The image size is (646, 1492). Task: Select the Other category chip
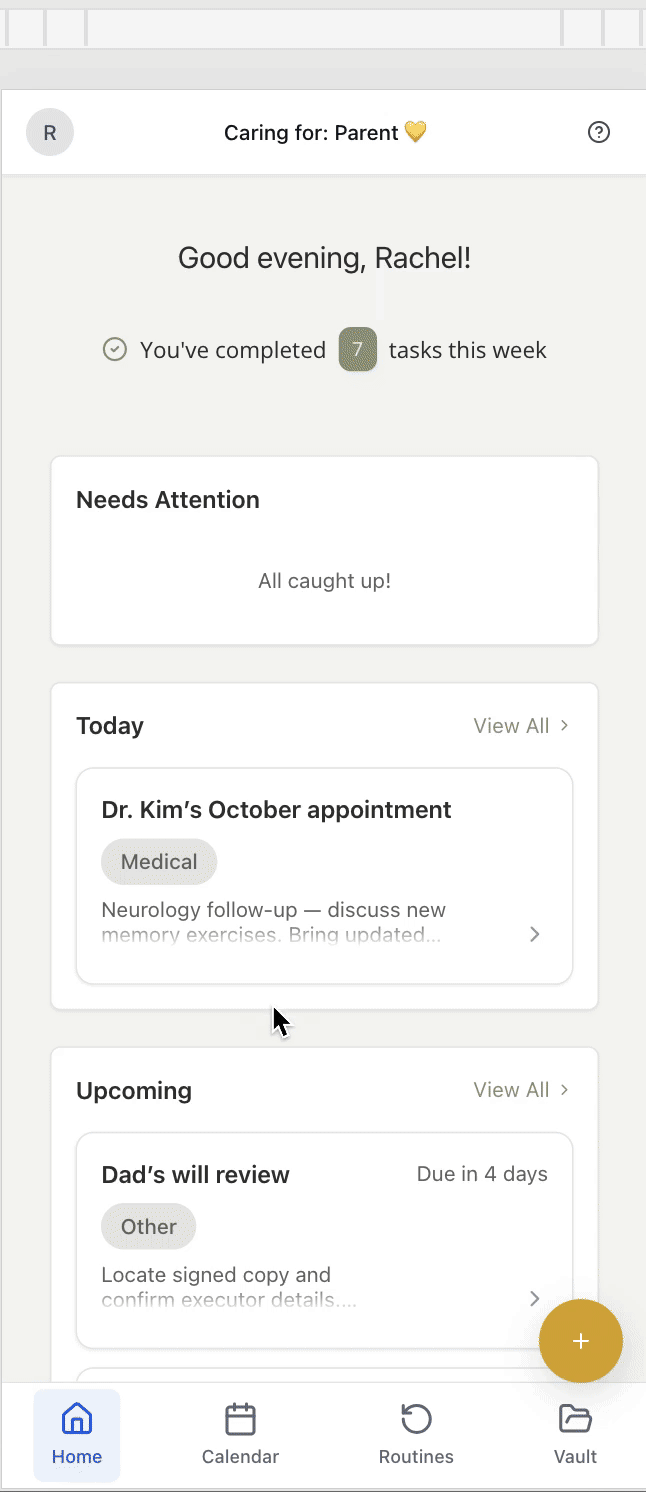tap(148, 1226)
